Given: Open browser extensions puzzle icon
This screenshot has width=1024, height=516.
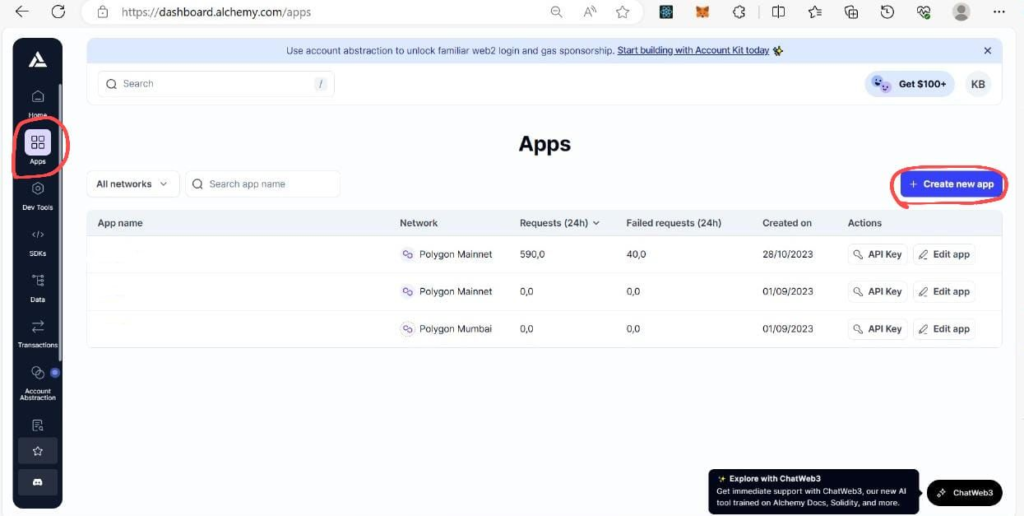Looking at the screenshot, I should click(x=739, y=12).
